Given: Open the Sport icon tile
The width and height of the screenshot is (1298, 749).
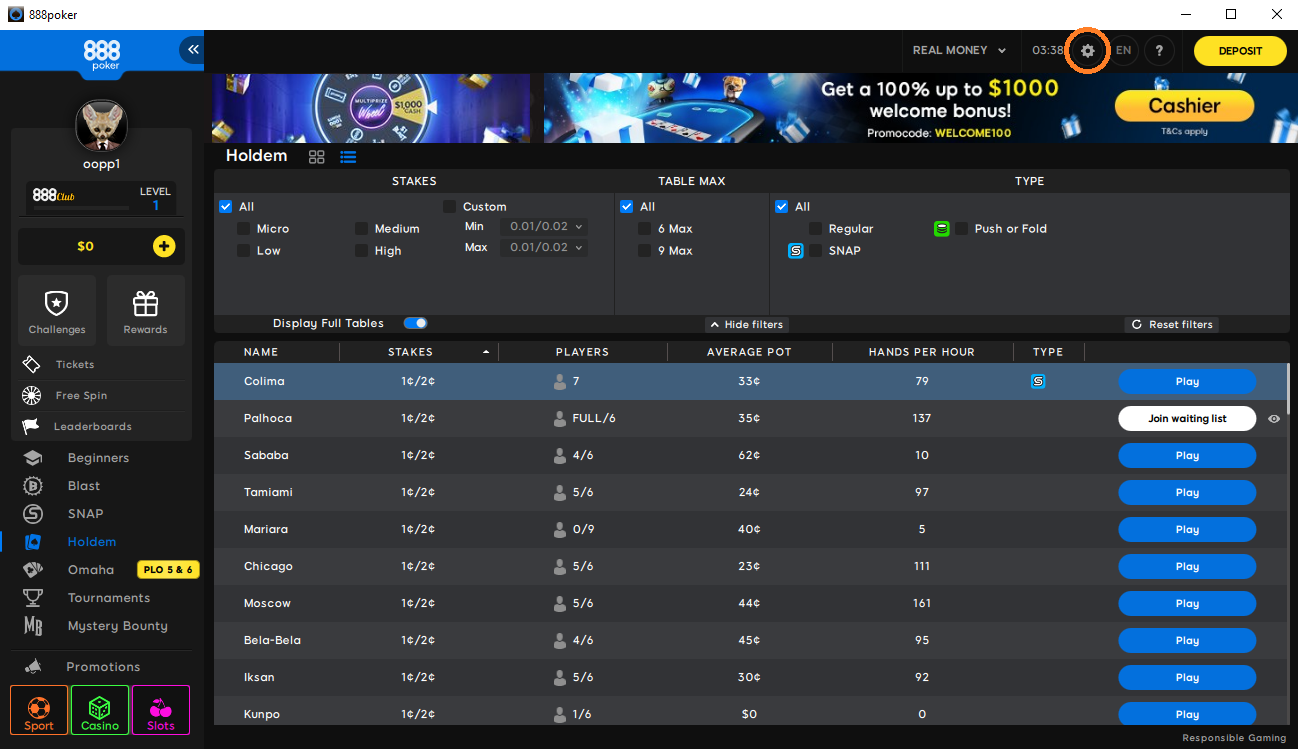Looking at the screenshot, I should (39, 710).
